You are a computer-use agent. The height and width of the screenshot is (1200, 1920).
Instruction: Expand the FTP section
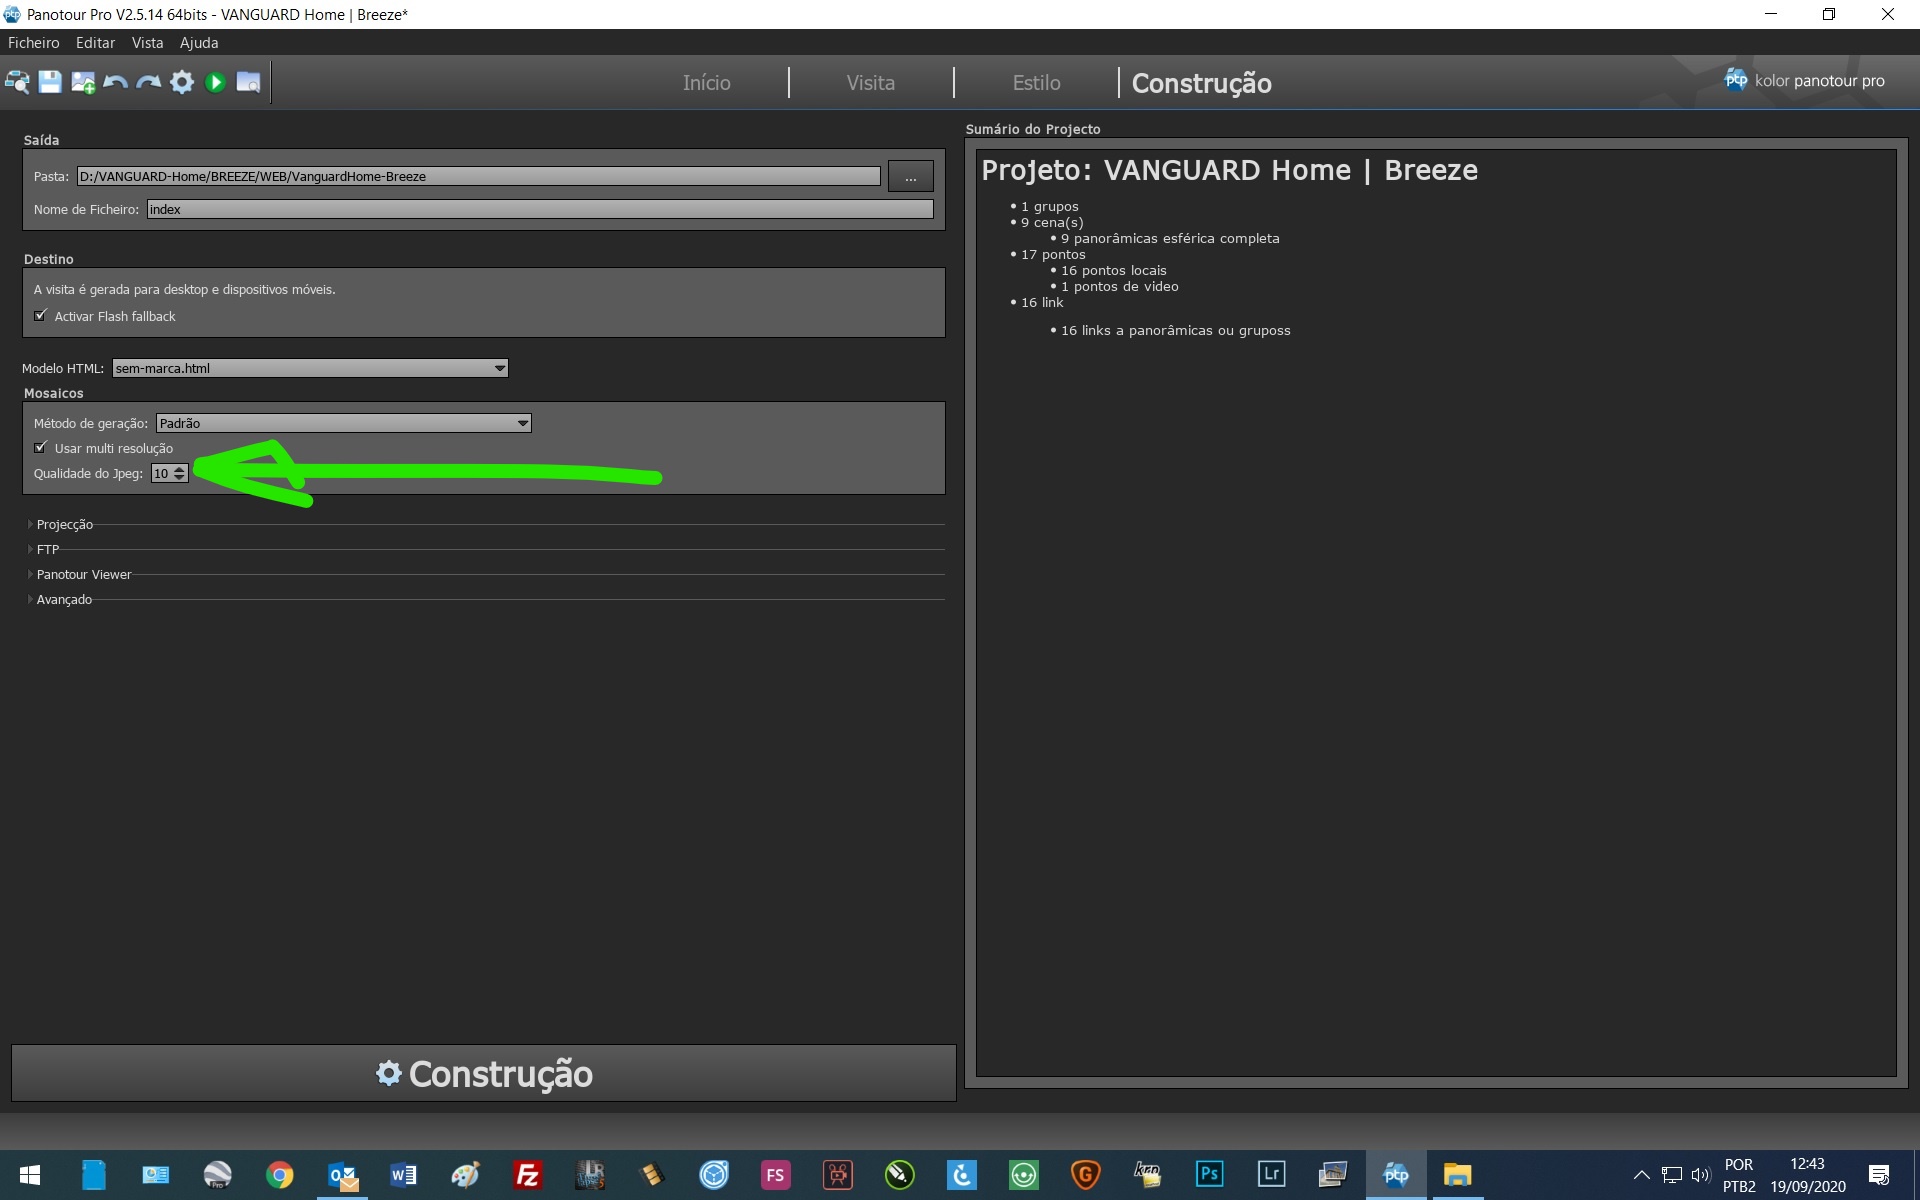pos(47,549)
